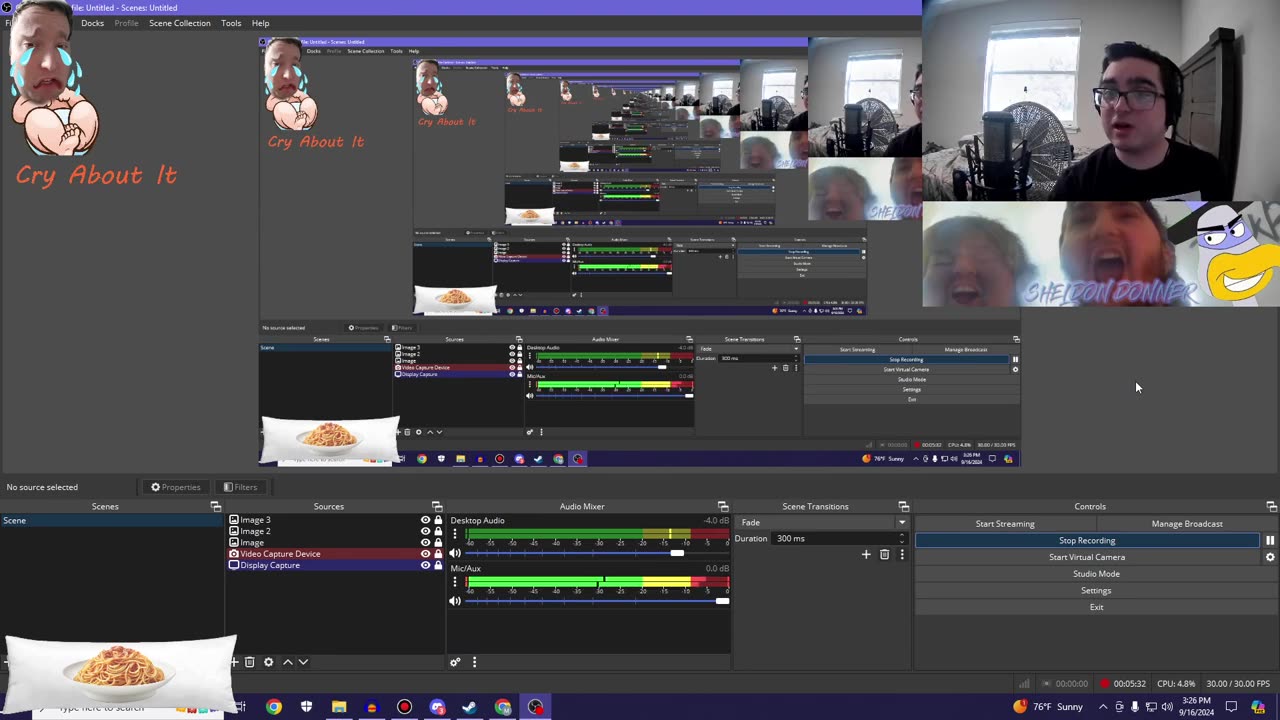Click Stop Recording button
Image resolution: width=1280 pixels, height=720 pixels.
pos(1087,540)
